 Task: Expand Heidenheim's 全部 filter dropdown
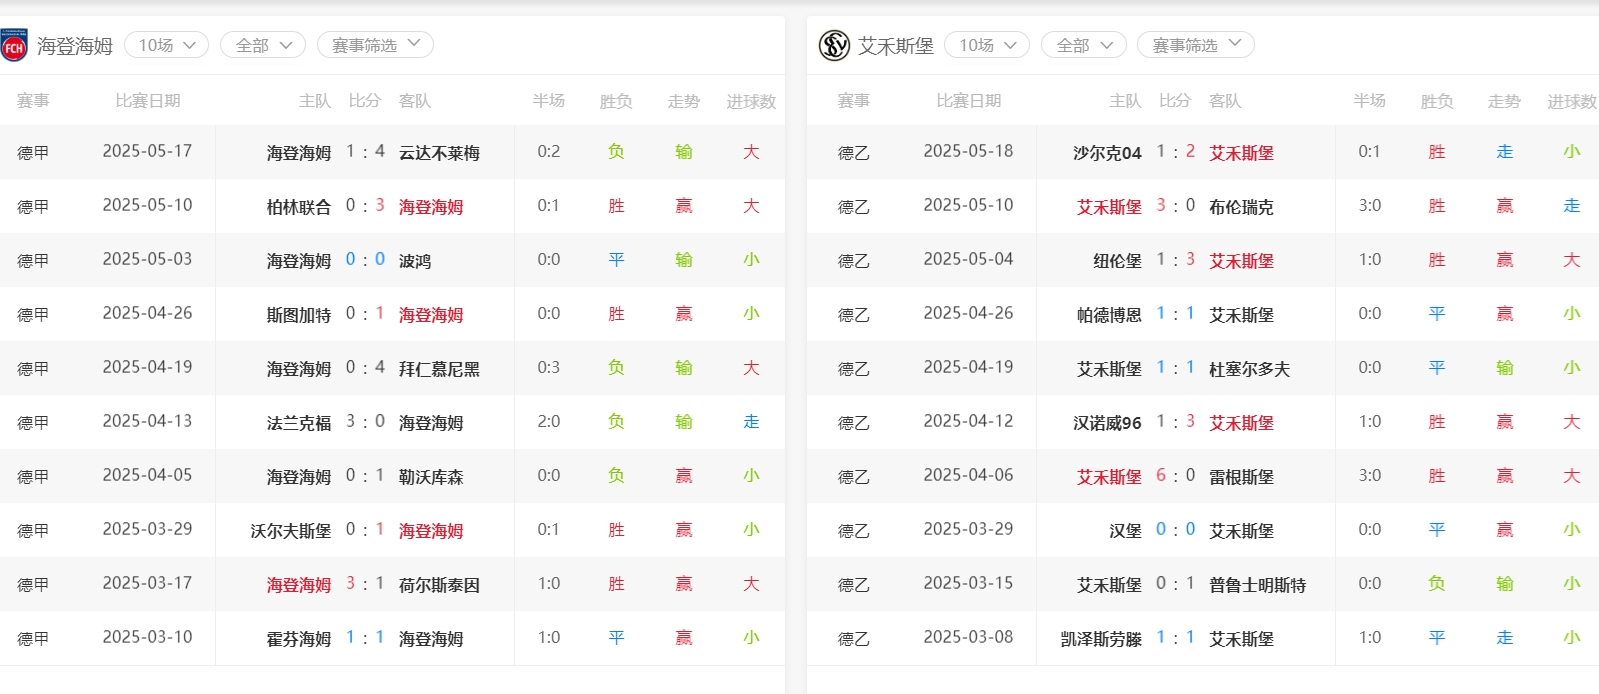click(x=263, y=45)
